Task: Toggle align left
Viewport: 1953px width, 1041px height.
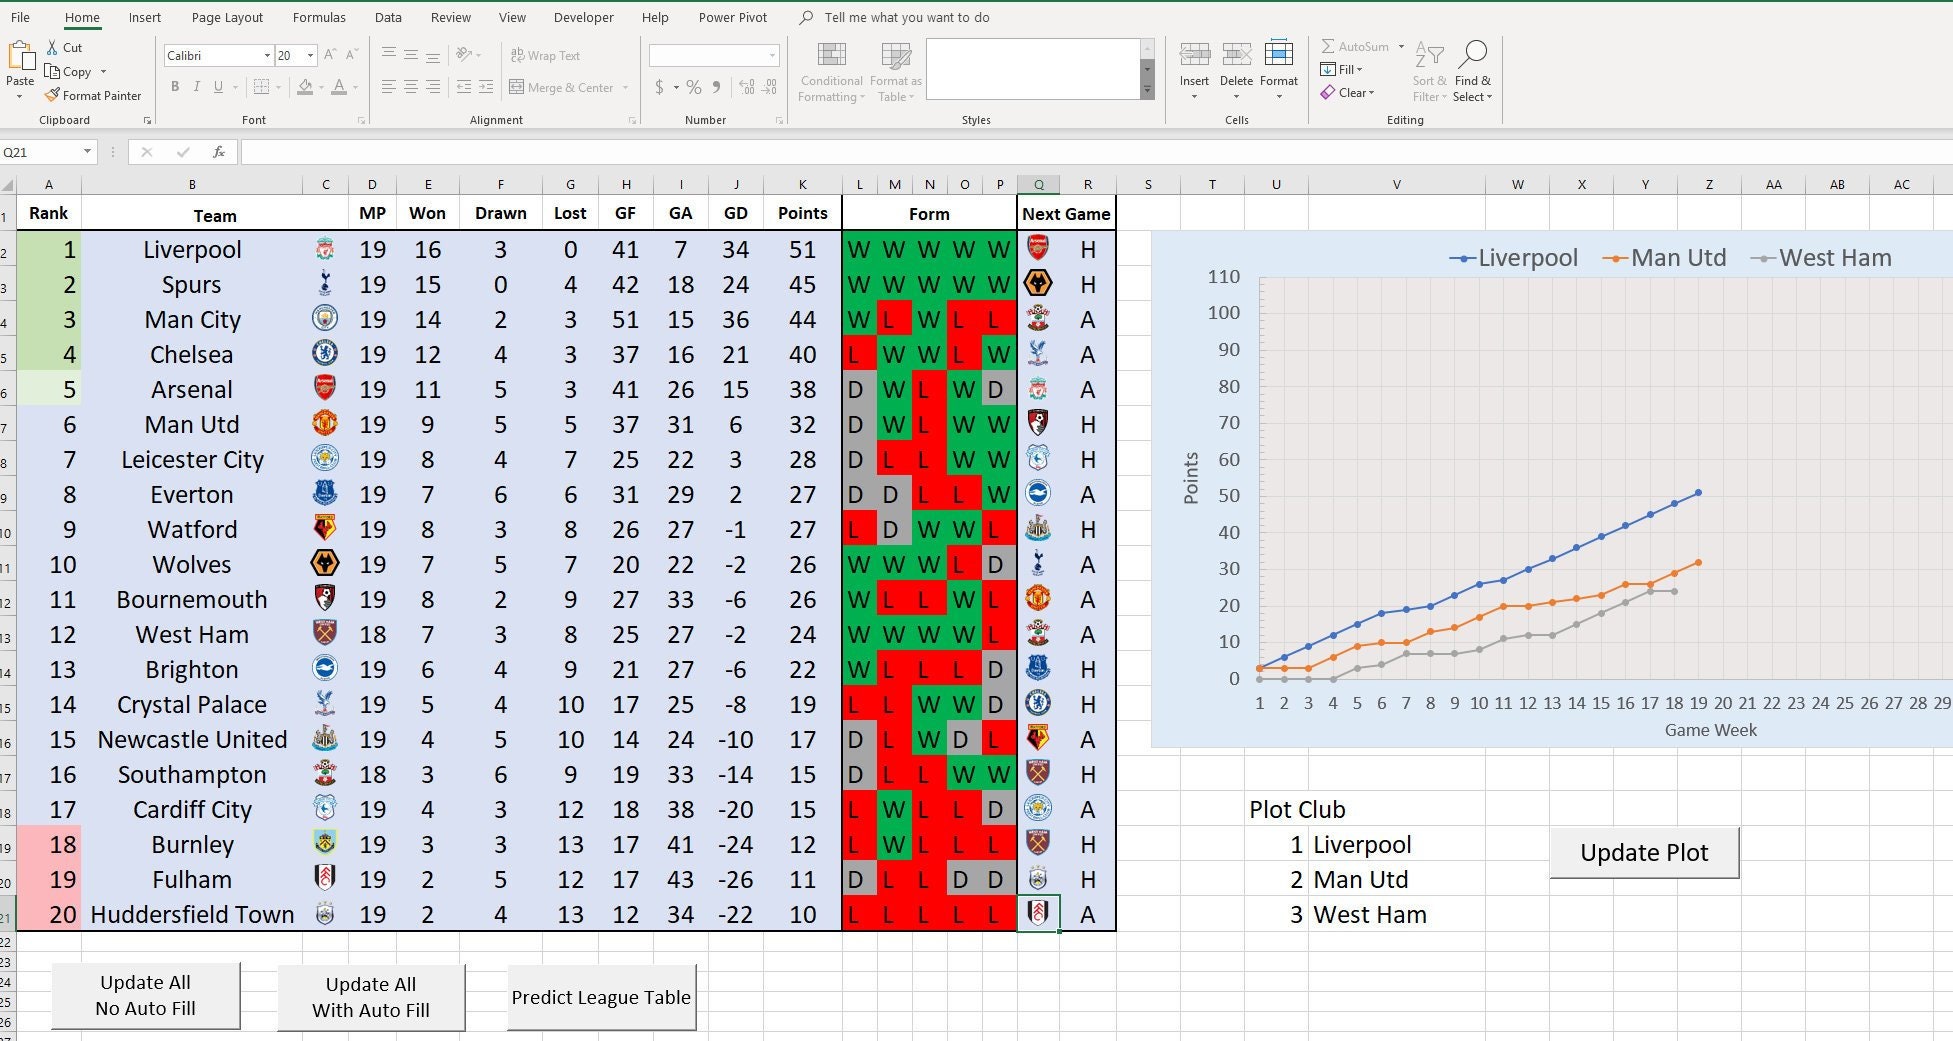Action: (x=389, y=87)
